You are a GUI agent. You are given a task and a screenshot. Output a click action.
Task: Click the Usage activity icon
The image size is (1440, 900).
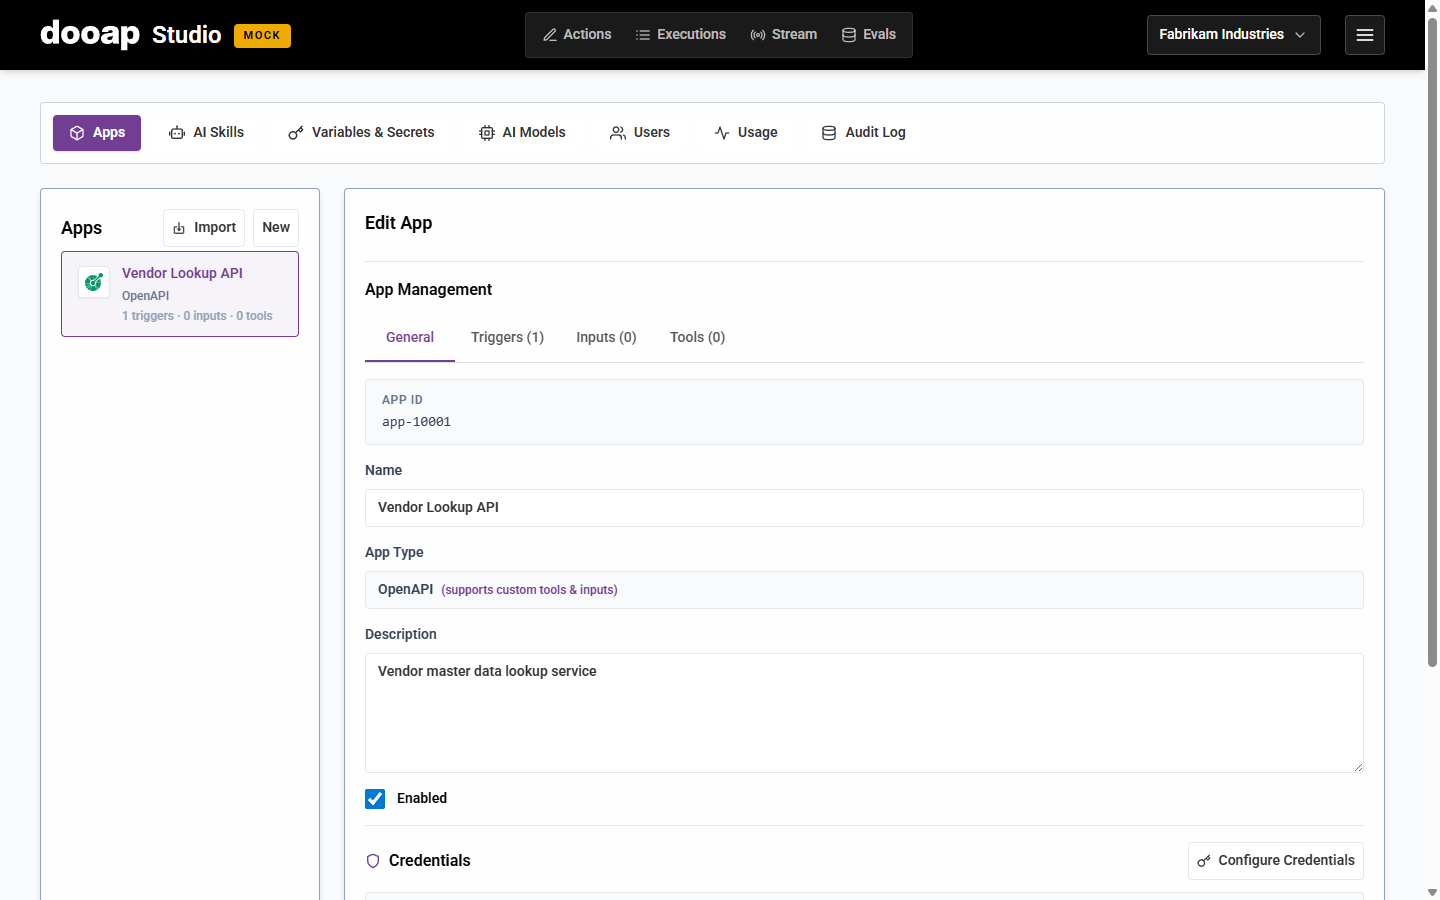click(x=722, y=133)
